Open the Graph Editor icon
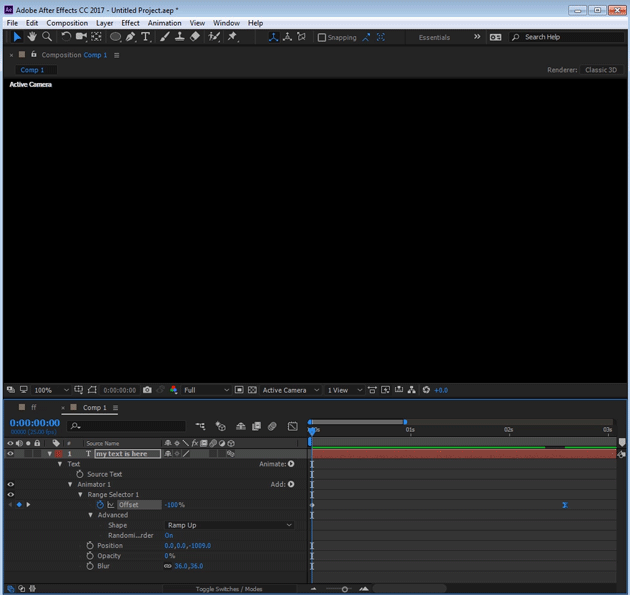 [x=292, y=426]
